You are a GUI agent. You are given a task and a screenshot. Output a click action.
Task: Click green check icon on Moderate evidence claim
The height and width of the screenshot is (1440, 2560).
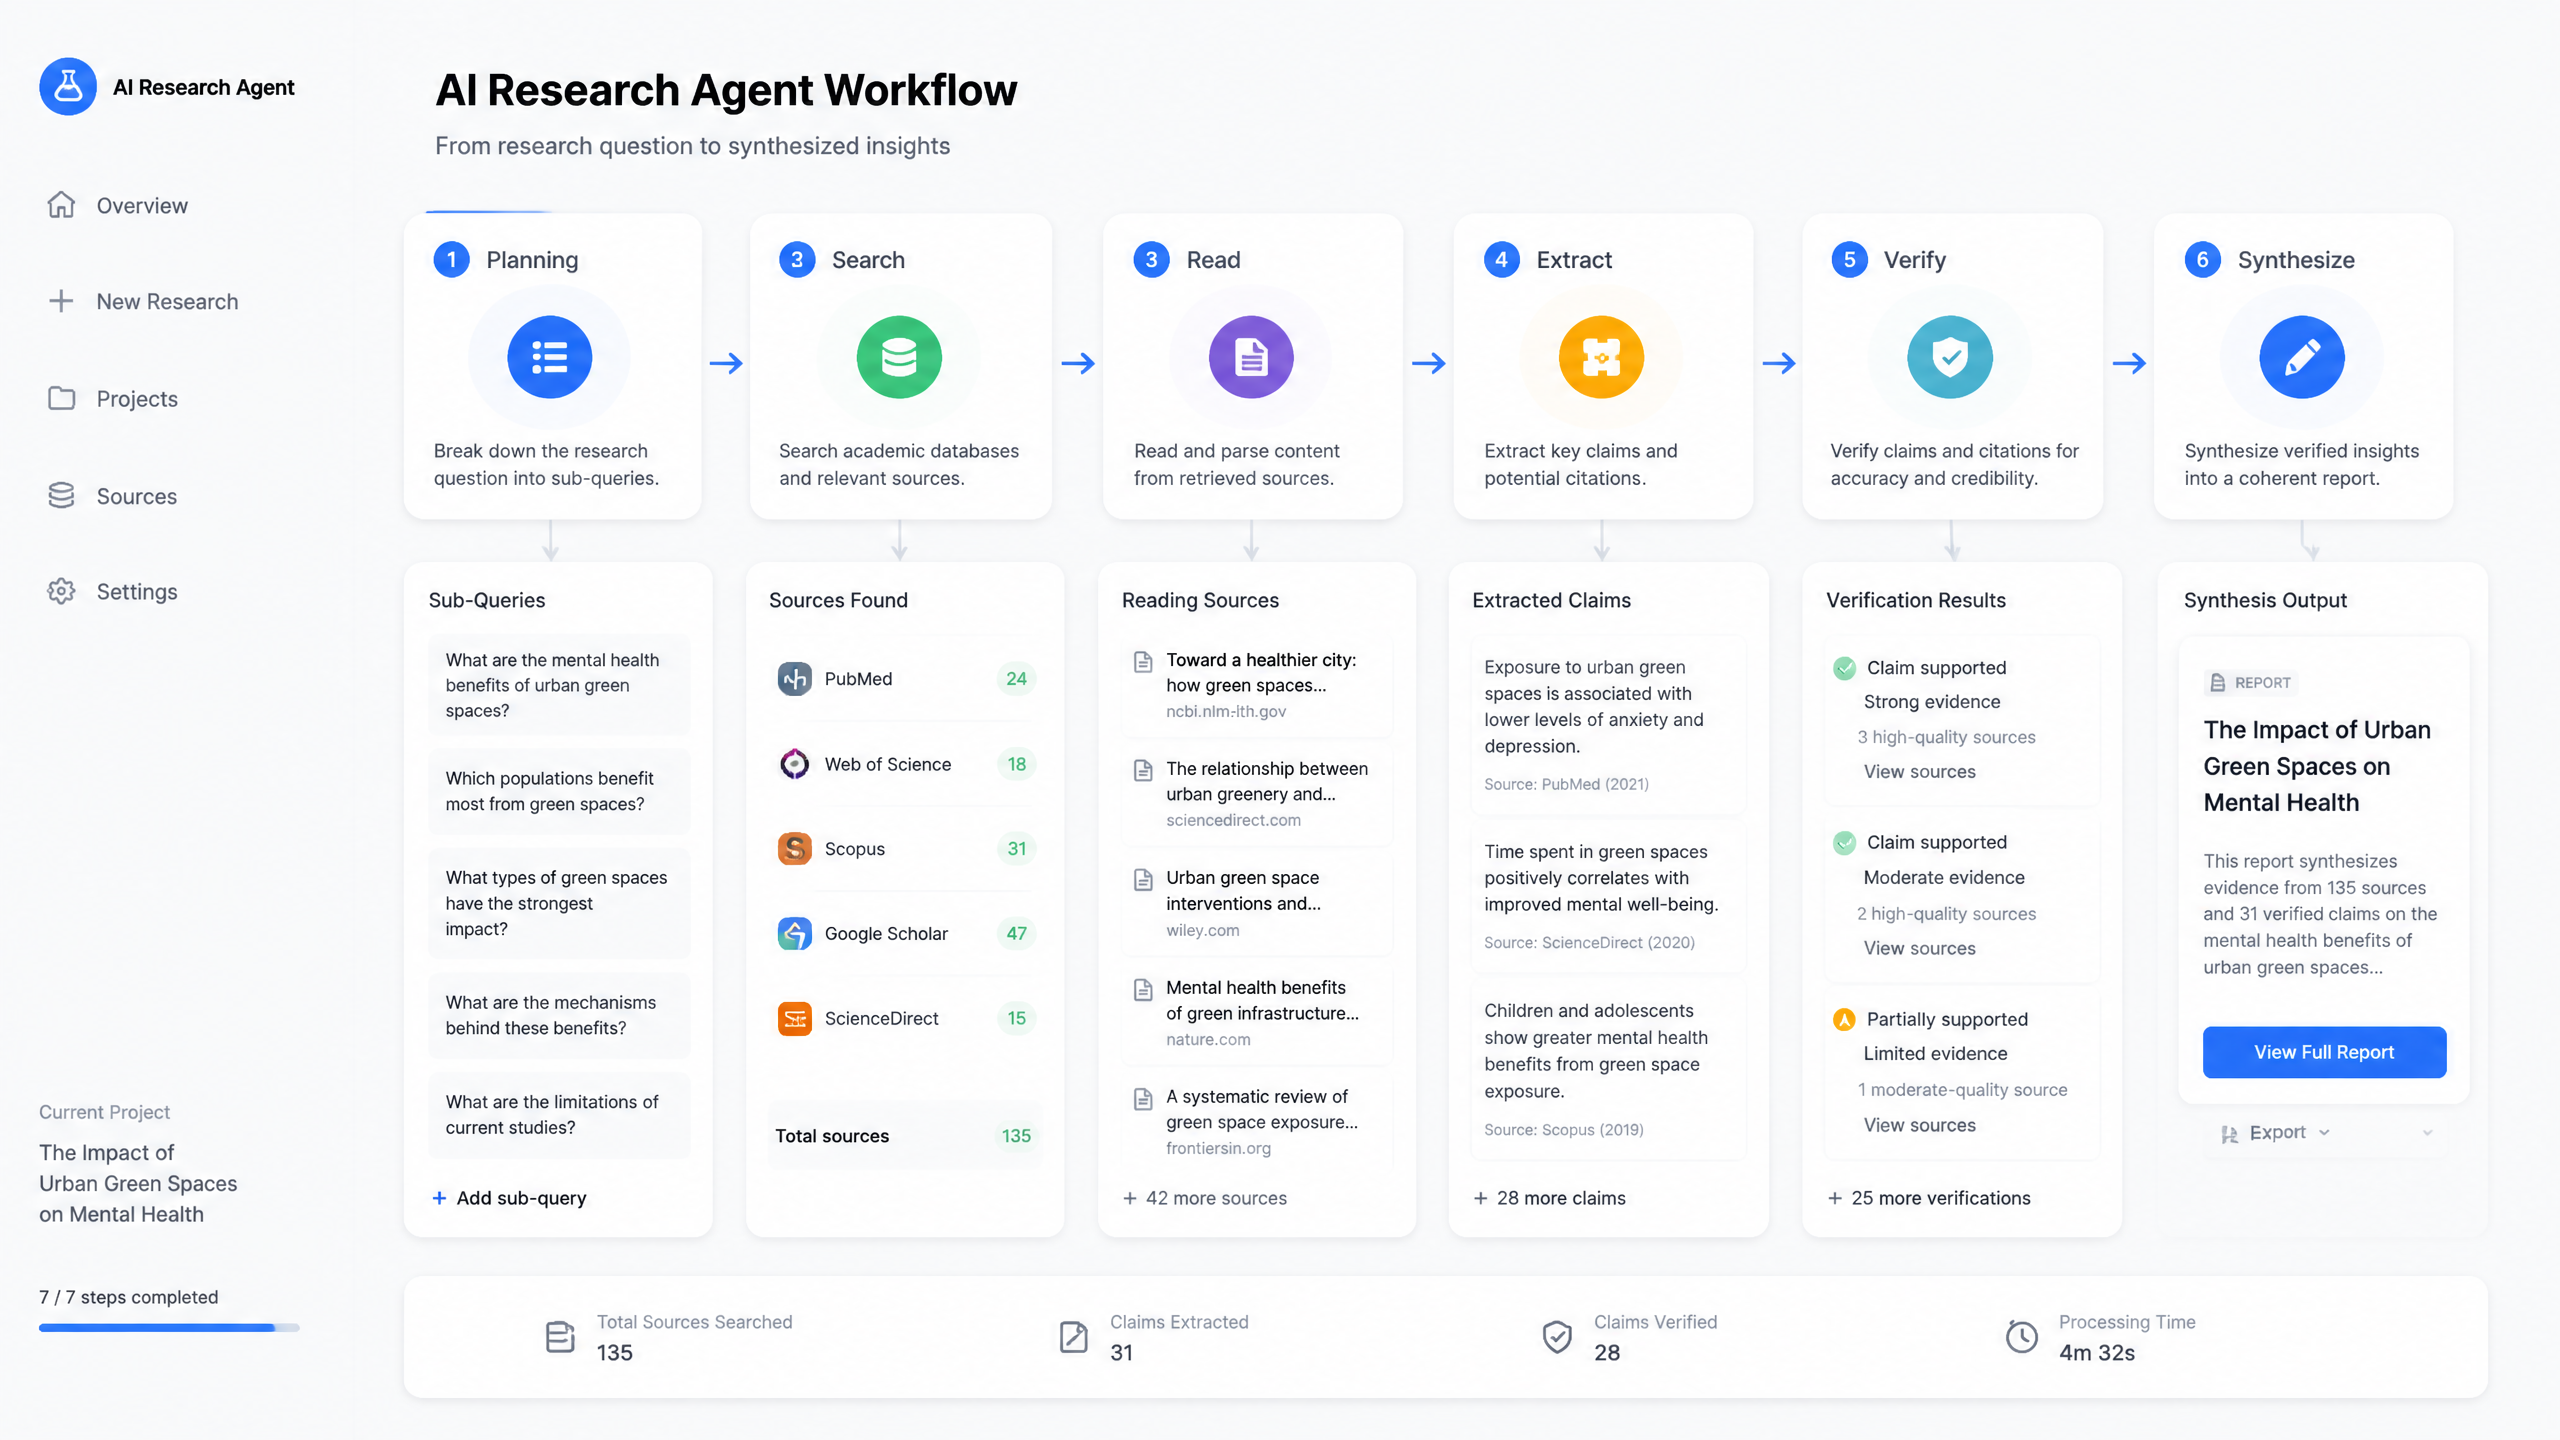coord(1844,843)
